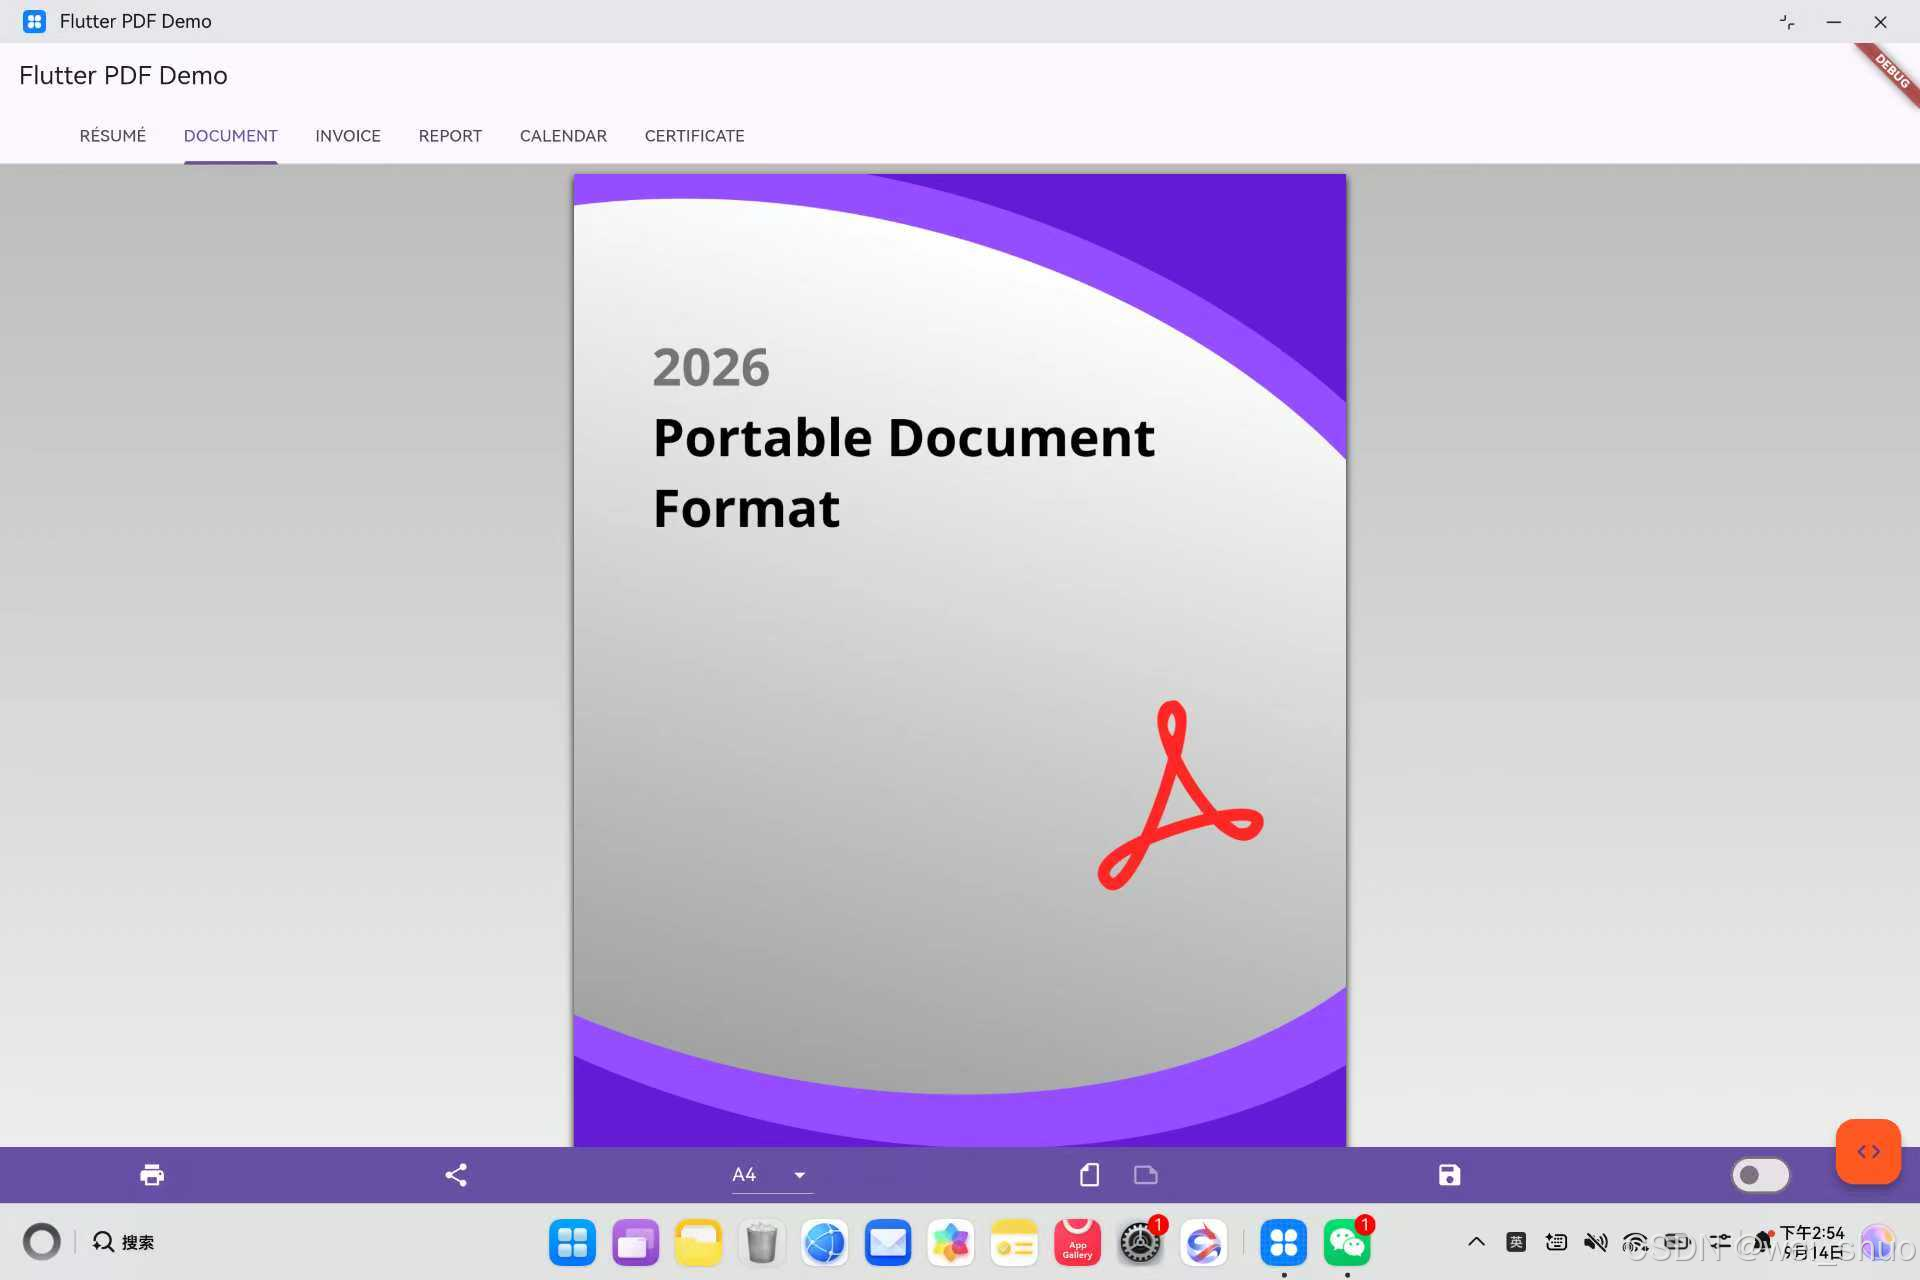Open the Mail app in dock
The image size is (1920, 1280).
[888, 1243]
